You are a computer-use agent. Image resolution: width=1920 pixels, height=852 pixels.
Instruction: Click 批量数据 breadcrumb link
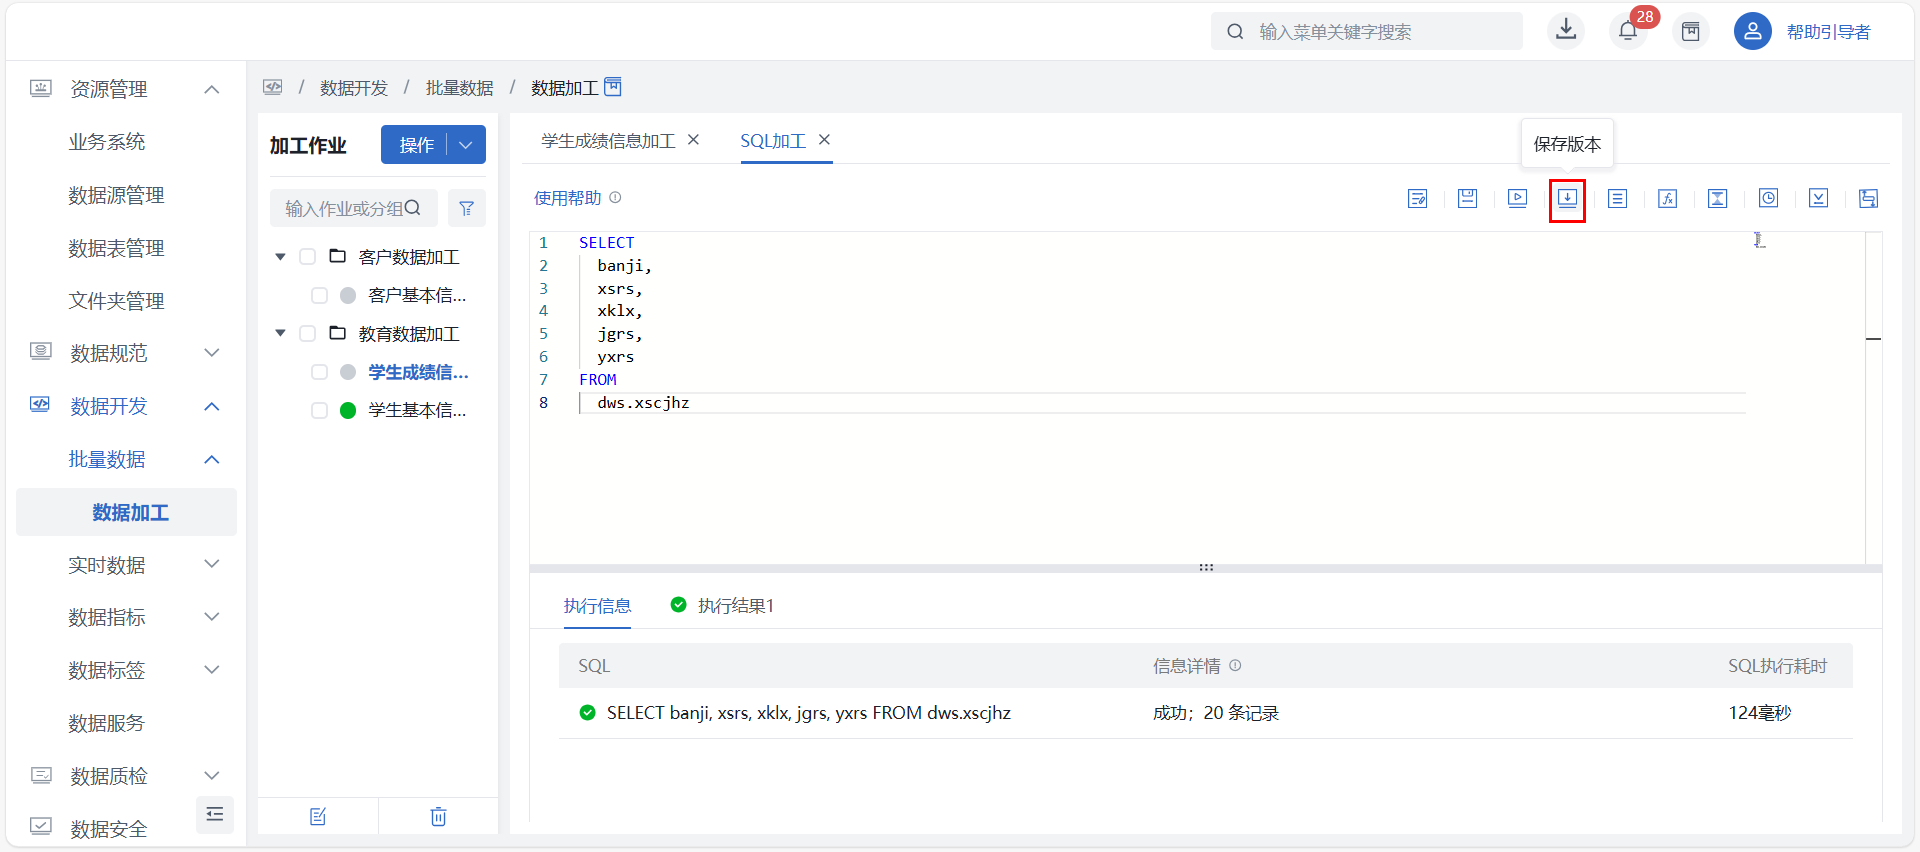point(459,88)
